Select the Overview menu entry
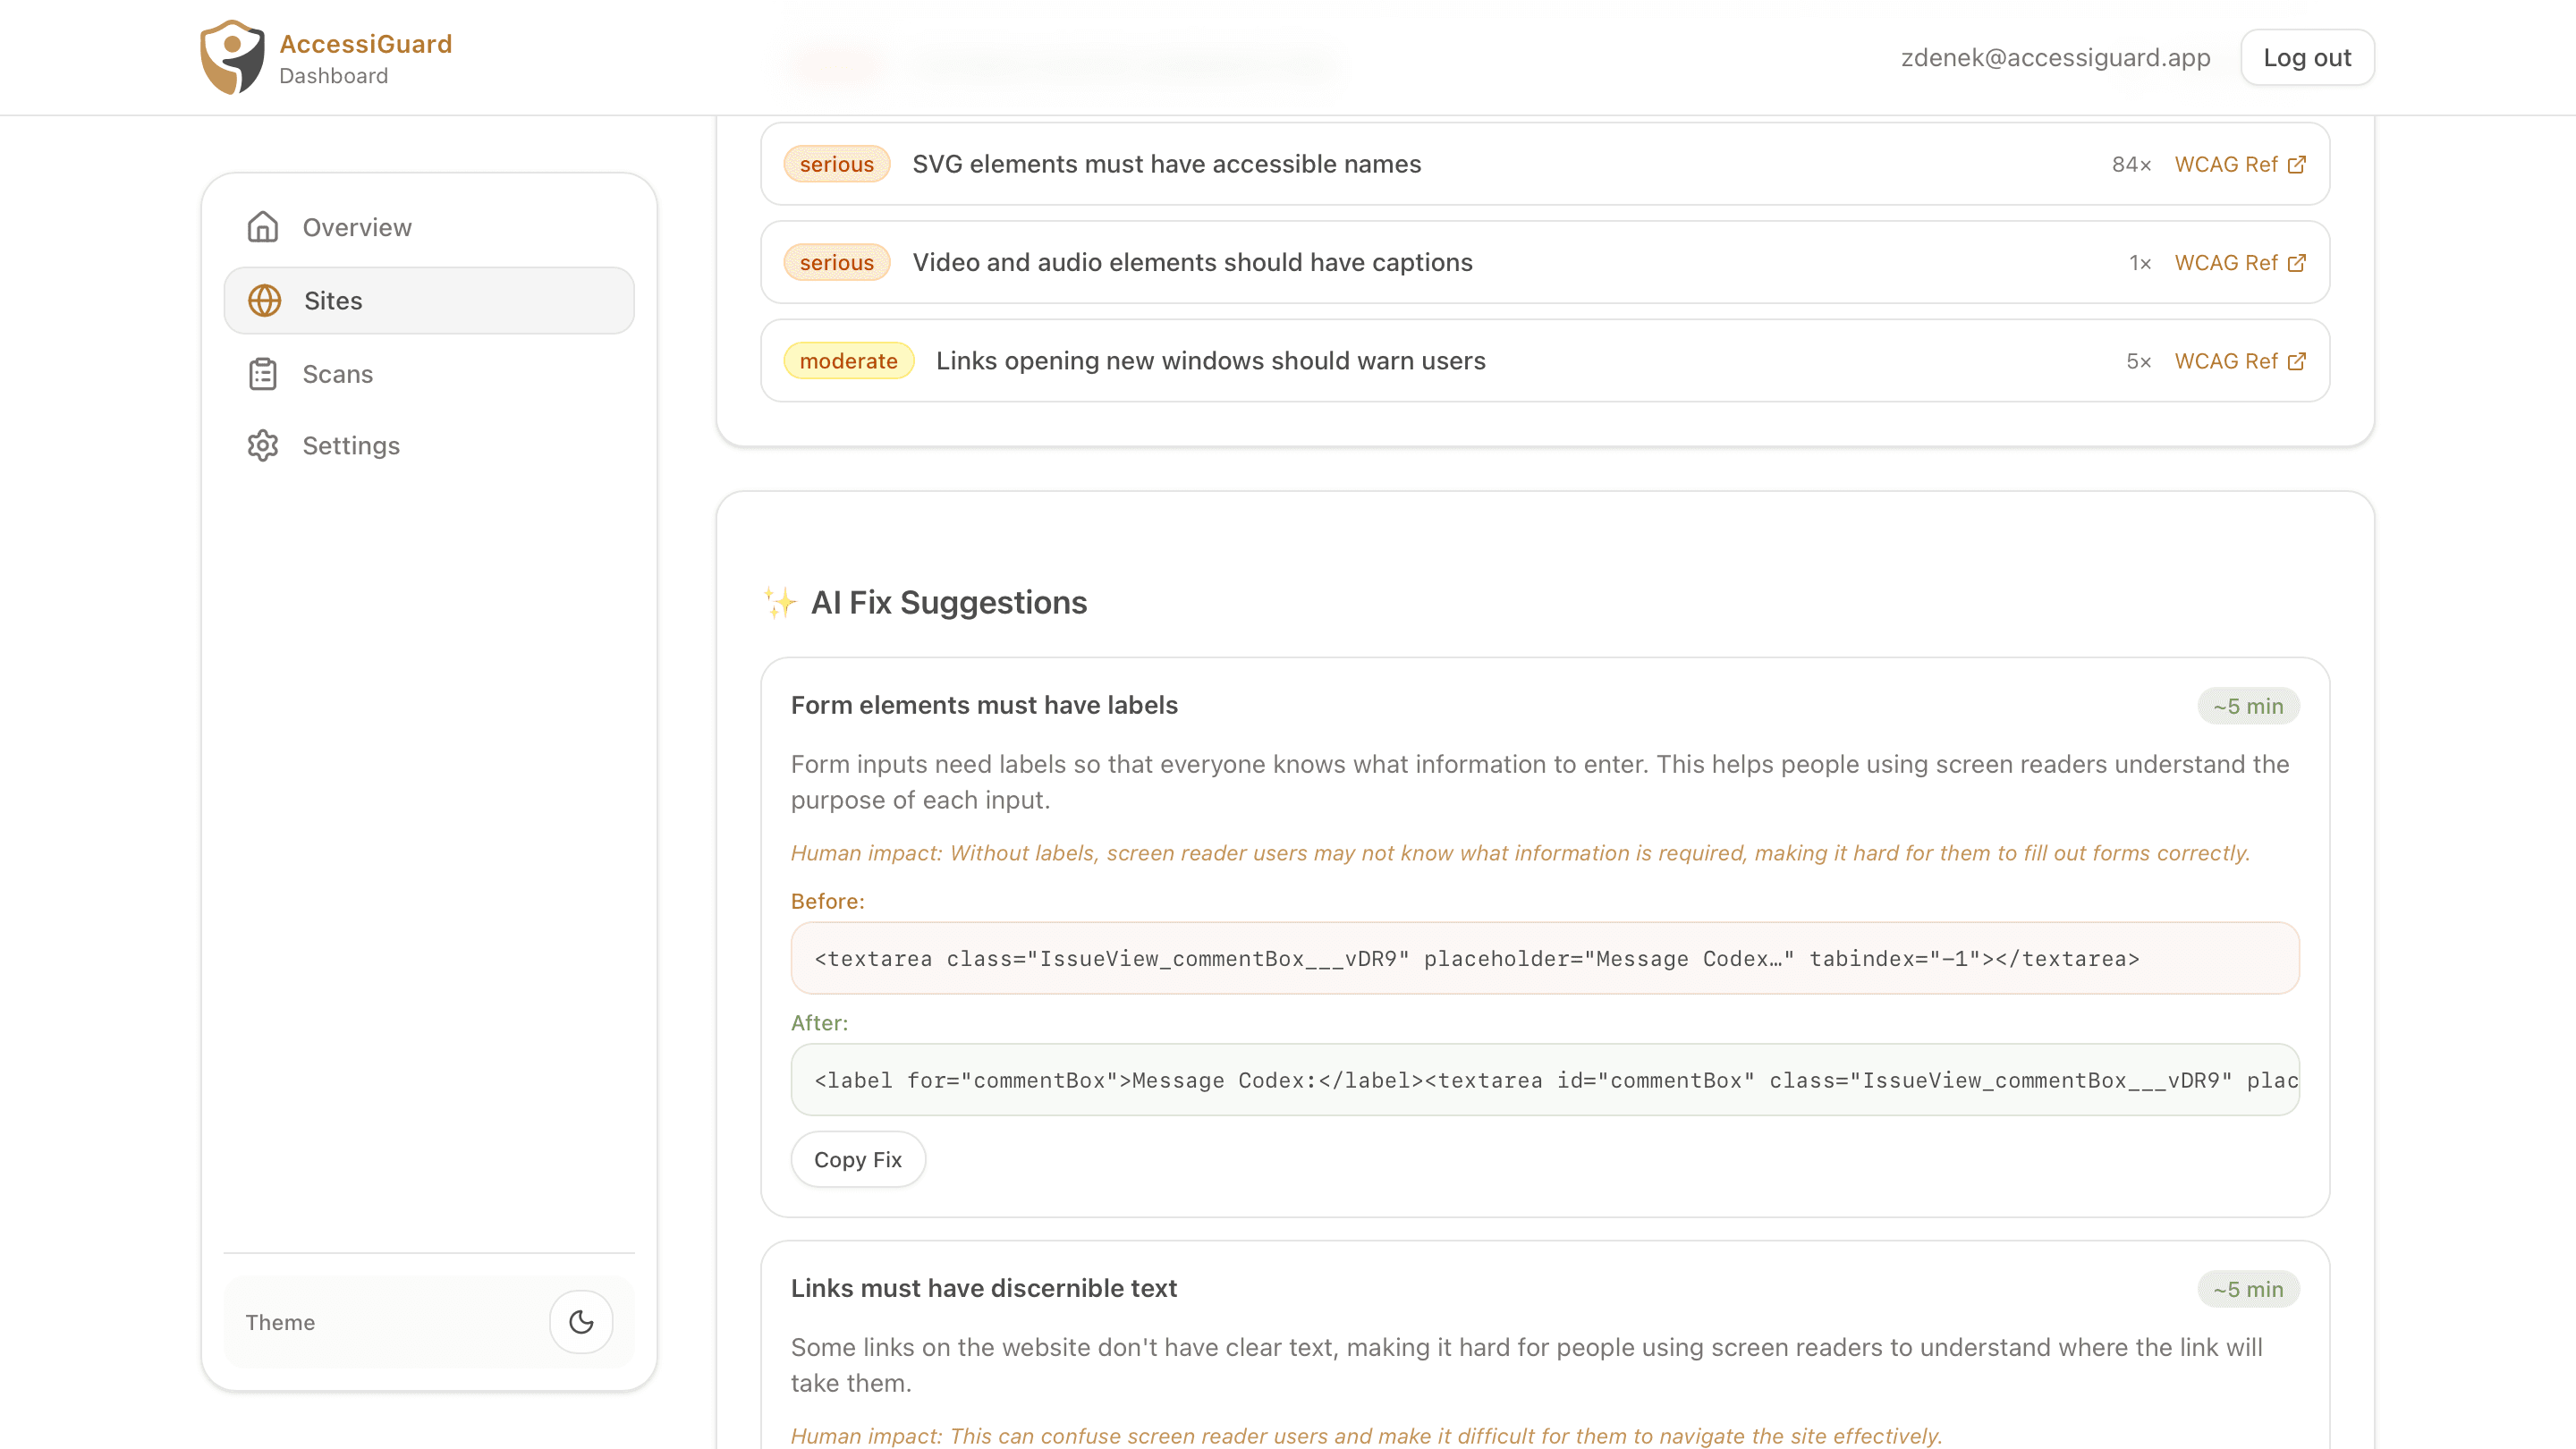The image size is (2576, 1449). click(x=357, y=227)
